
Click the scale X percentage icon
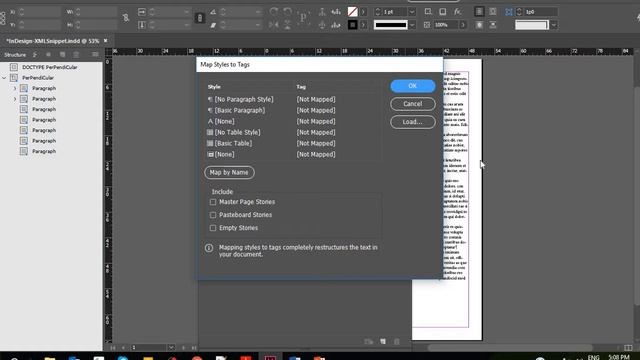click(x=142, y=12)
